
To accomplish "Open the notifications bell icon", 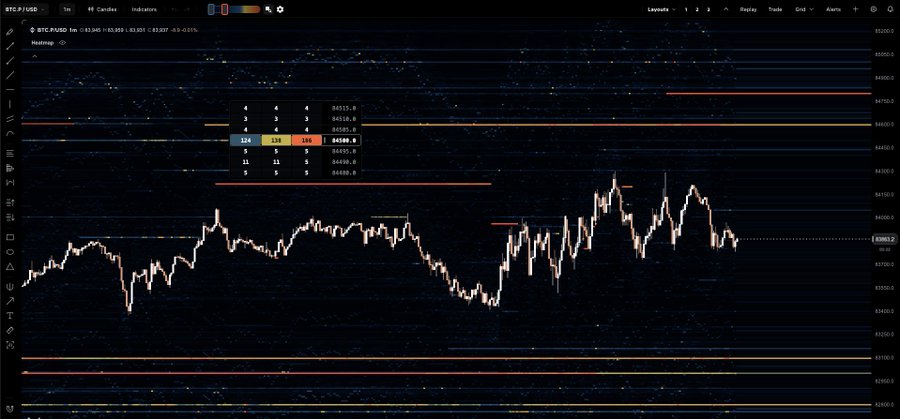I will point(890,9).
